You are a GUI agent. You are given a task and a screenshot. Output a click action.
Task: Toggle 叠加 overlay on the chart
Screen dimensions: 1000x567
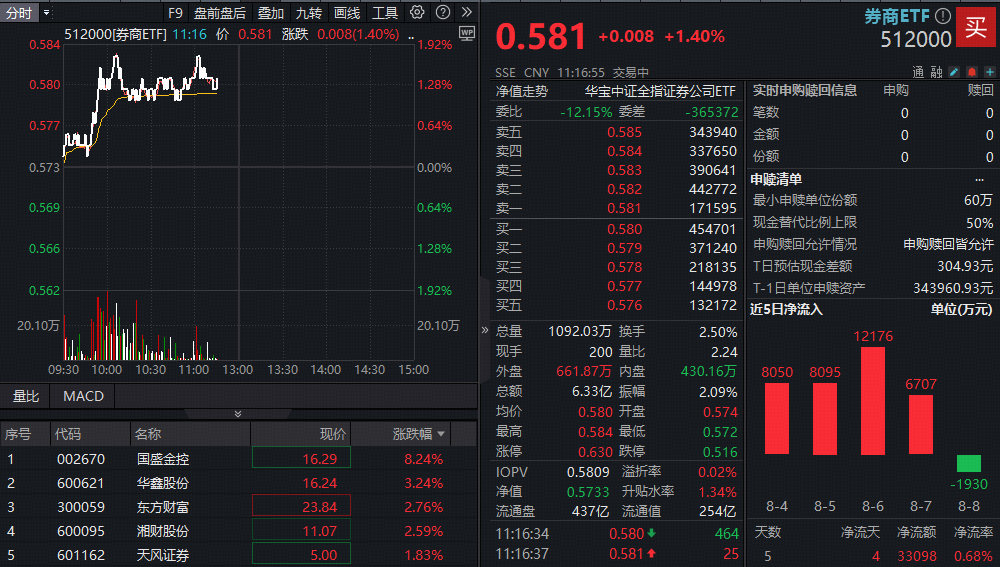point(270,13)
